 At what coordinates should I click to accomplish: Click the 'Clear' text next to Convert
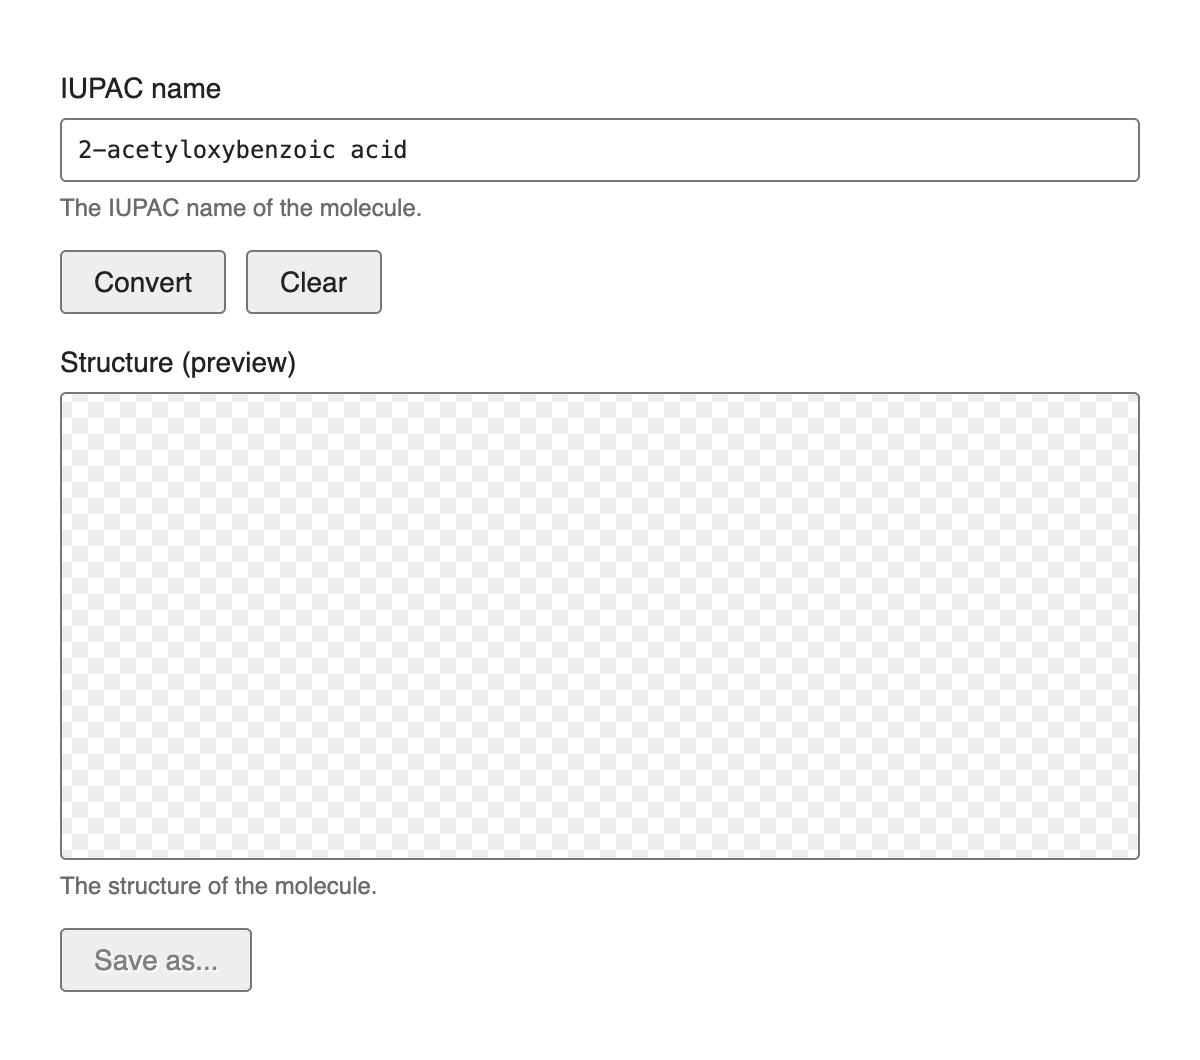pyautogui.click(x=314, y=282)
